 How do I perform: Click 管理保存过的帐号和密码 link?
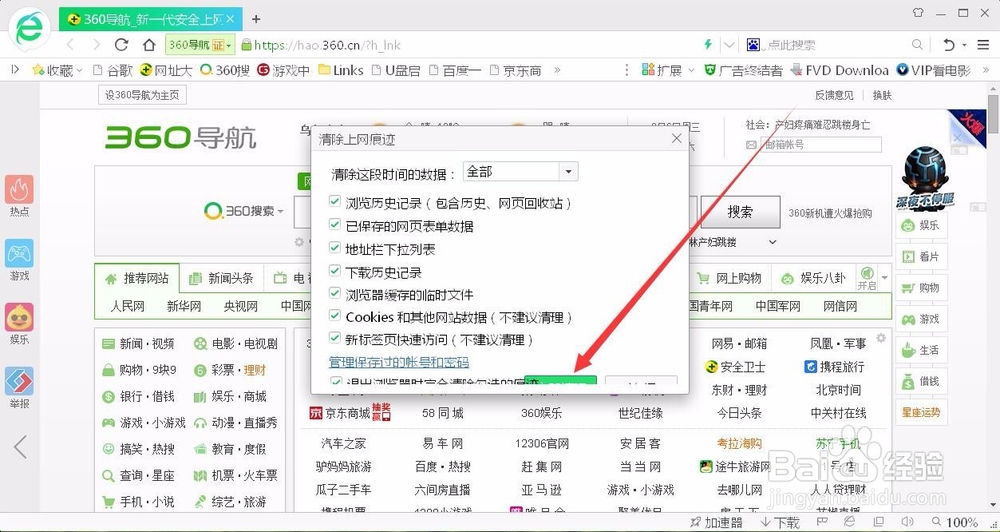399,362
